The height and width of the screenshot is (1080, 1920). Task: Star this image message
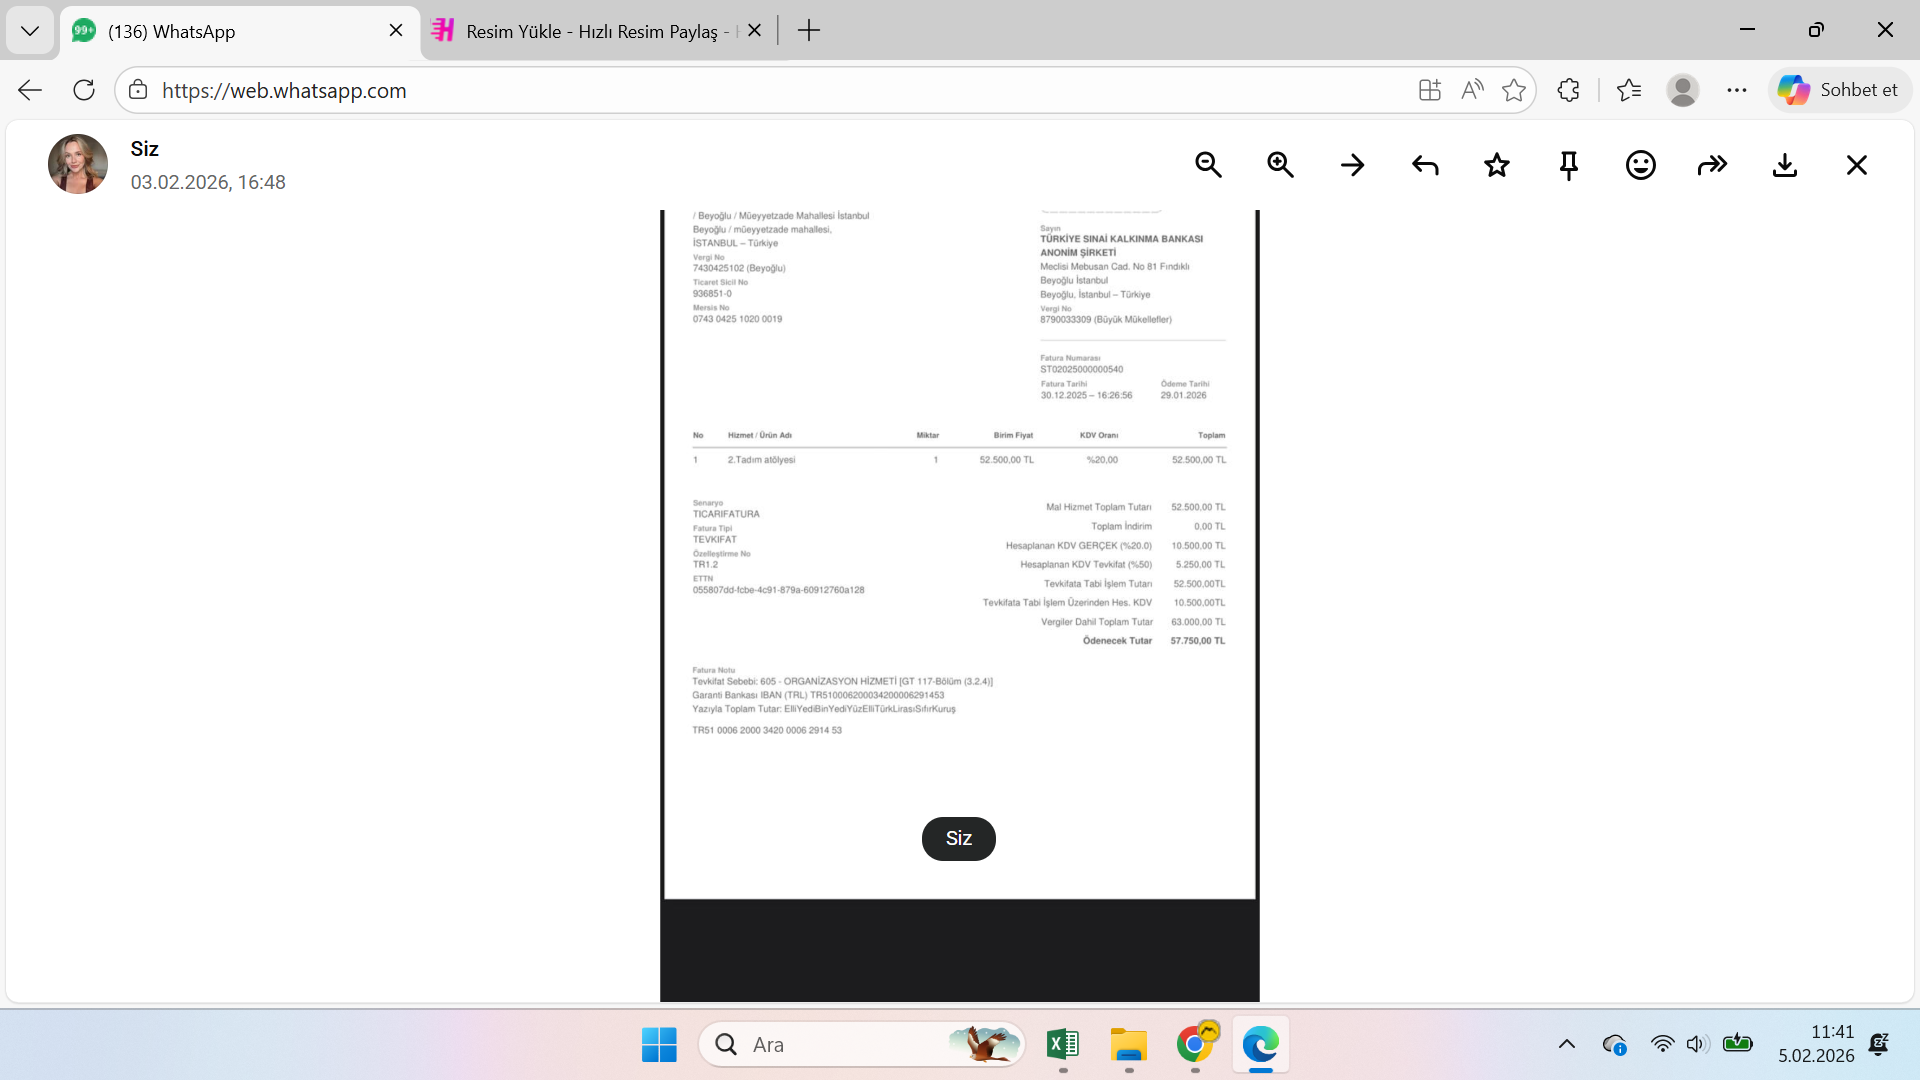(1497, 165)
